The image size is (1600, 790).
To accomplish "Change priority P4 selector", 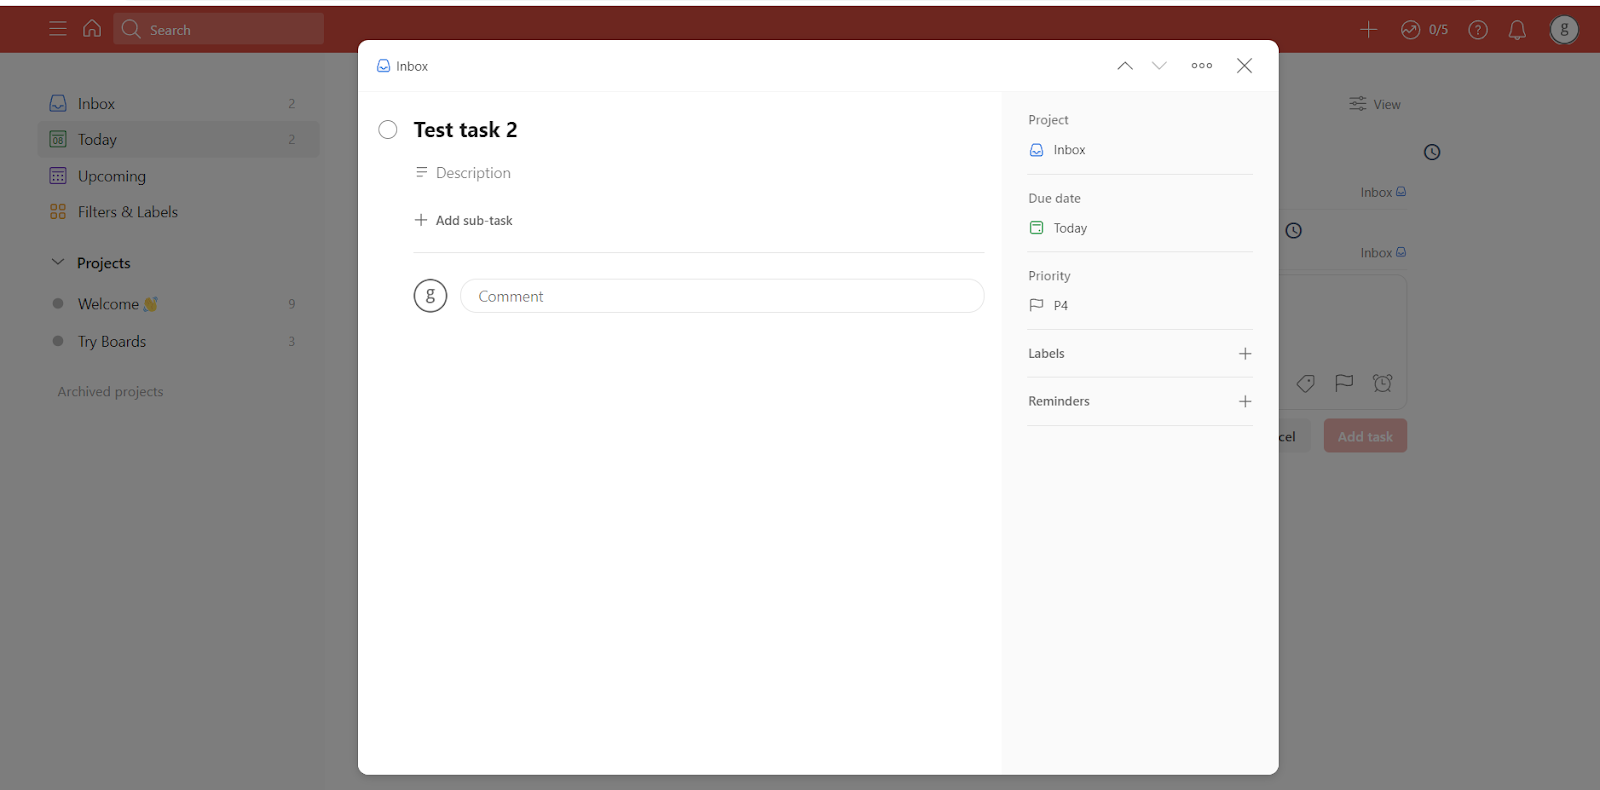I will [x=1049, y=305].
